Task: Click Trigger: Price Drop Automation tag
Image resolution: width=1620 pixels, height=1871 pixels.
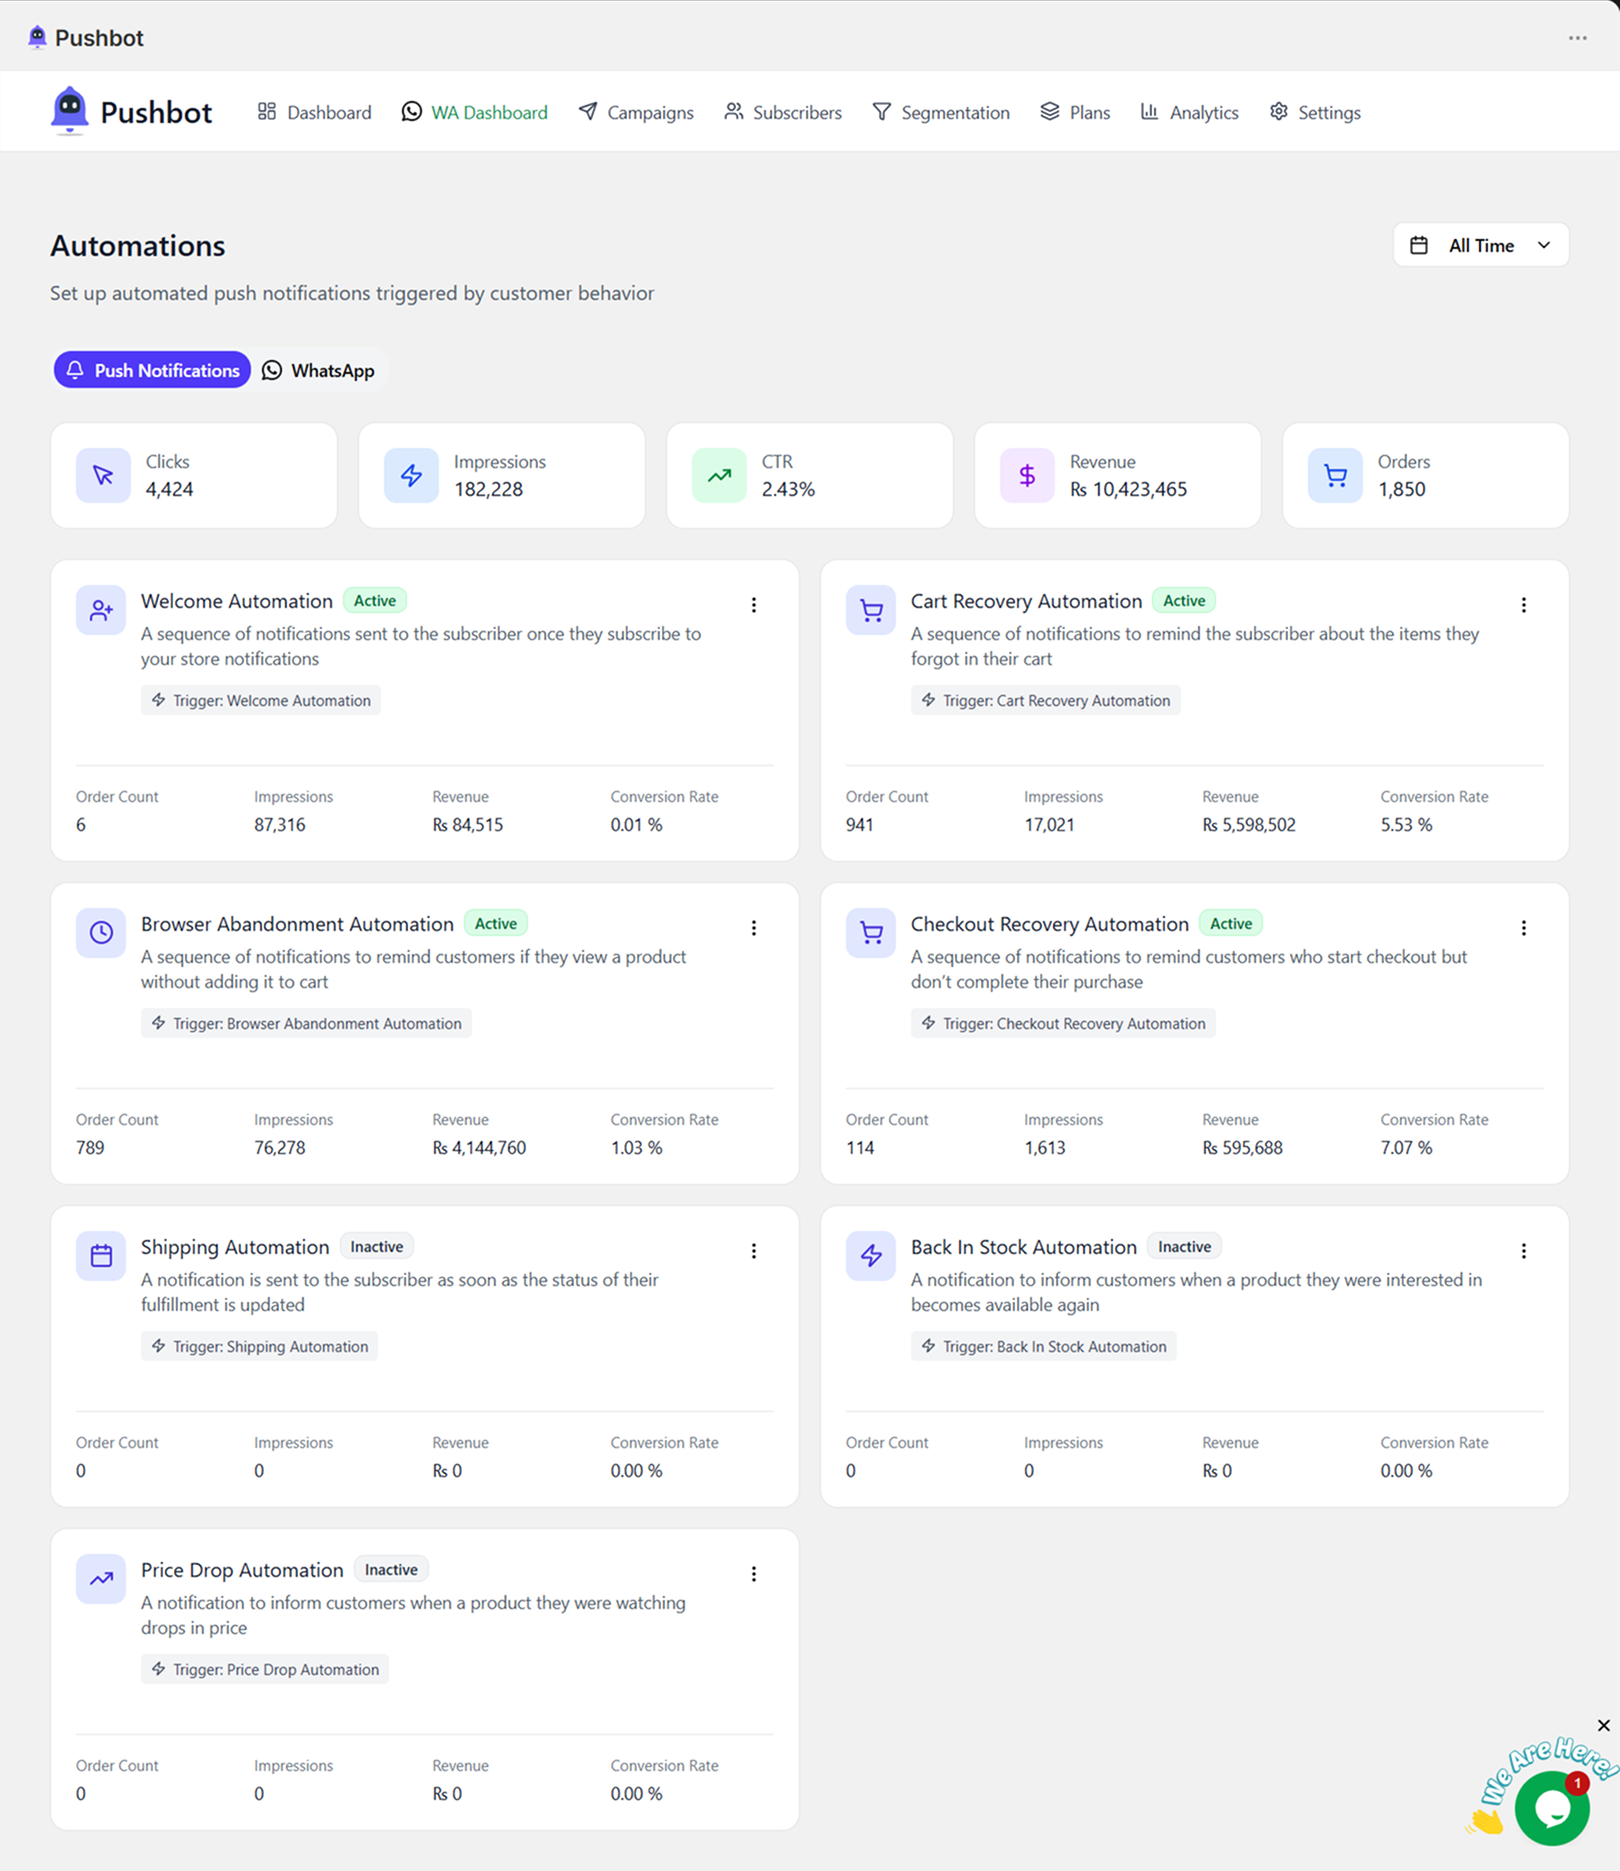Action: pos(265,1670)
